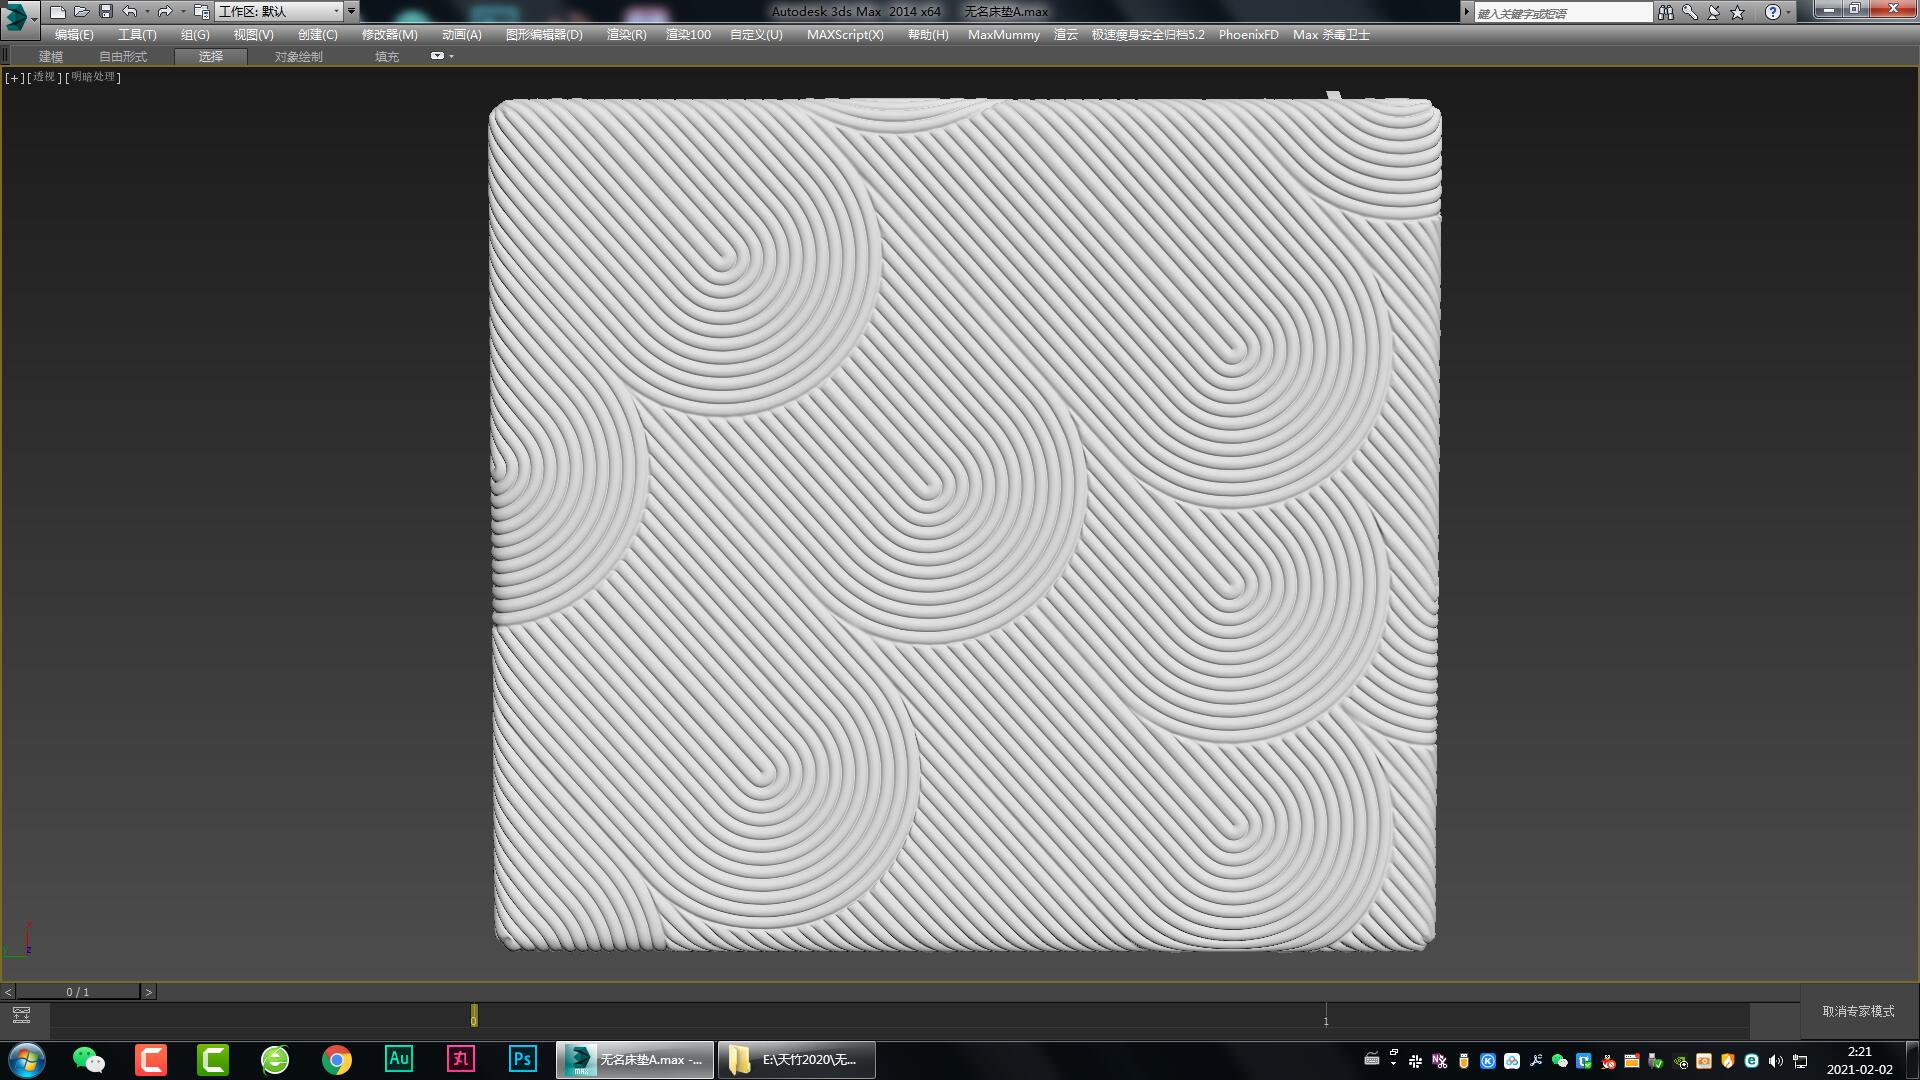Toggle the viewport [+] general menu label

14,77
